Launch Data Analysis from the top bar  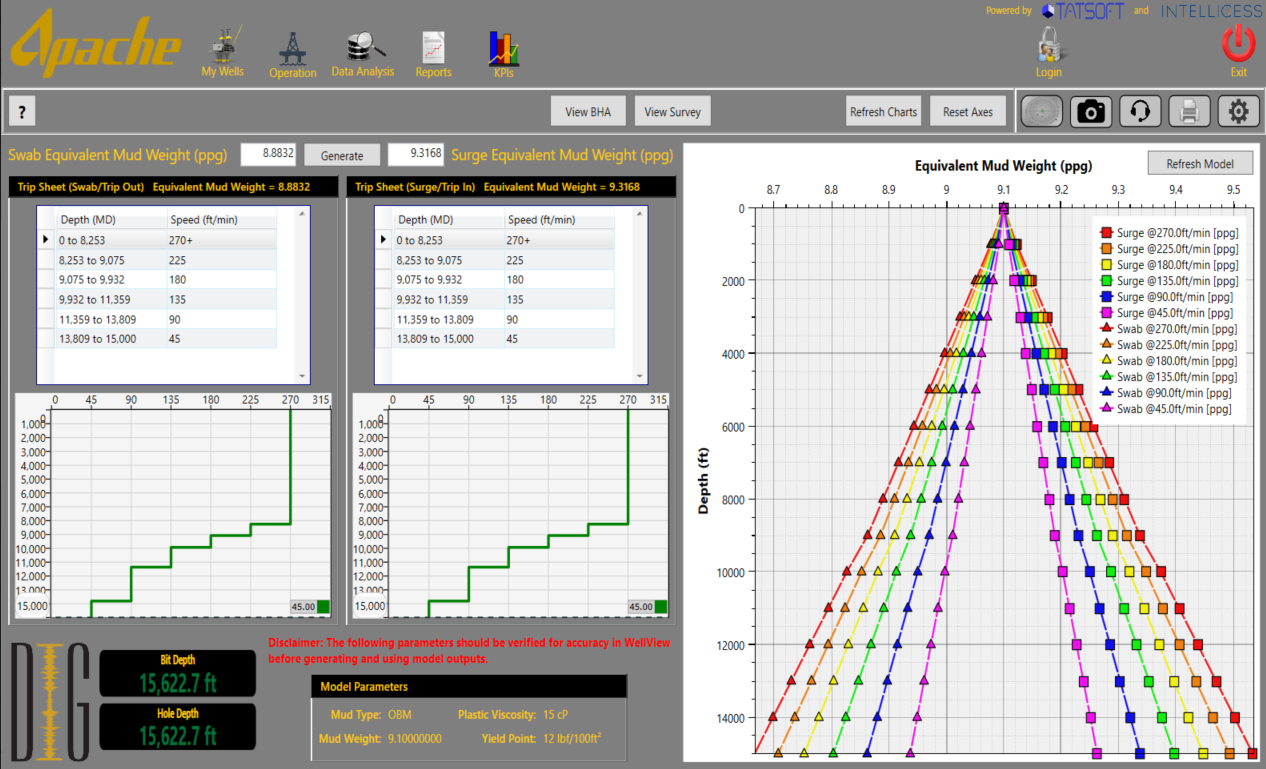[362, 50]
